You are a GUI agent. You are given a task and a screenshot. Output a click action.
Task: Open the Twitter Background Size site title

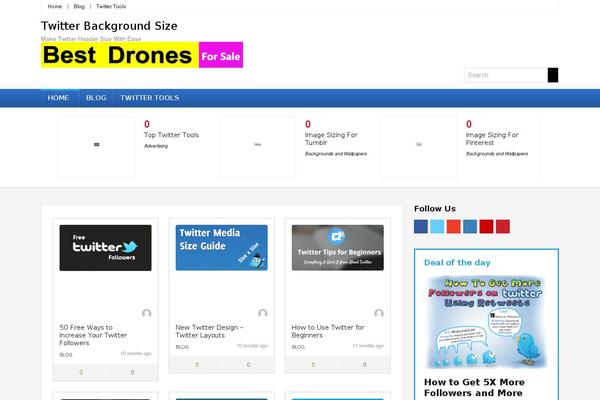tap(109, 26)
